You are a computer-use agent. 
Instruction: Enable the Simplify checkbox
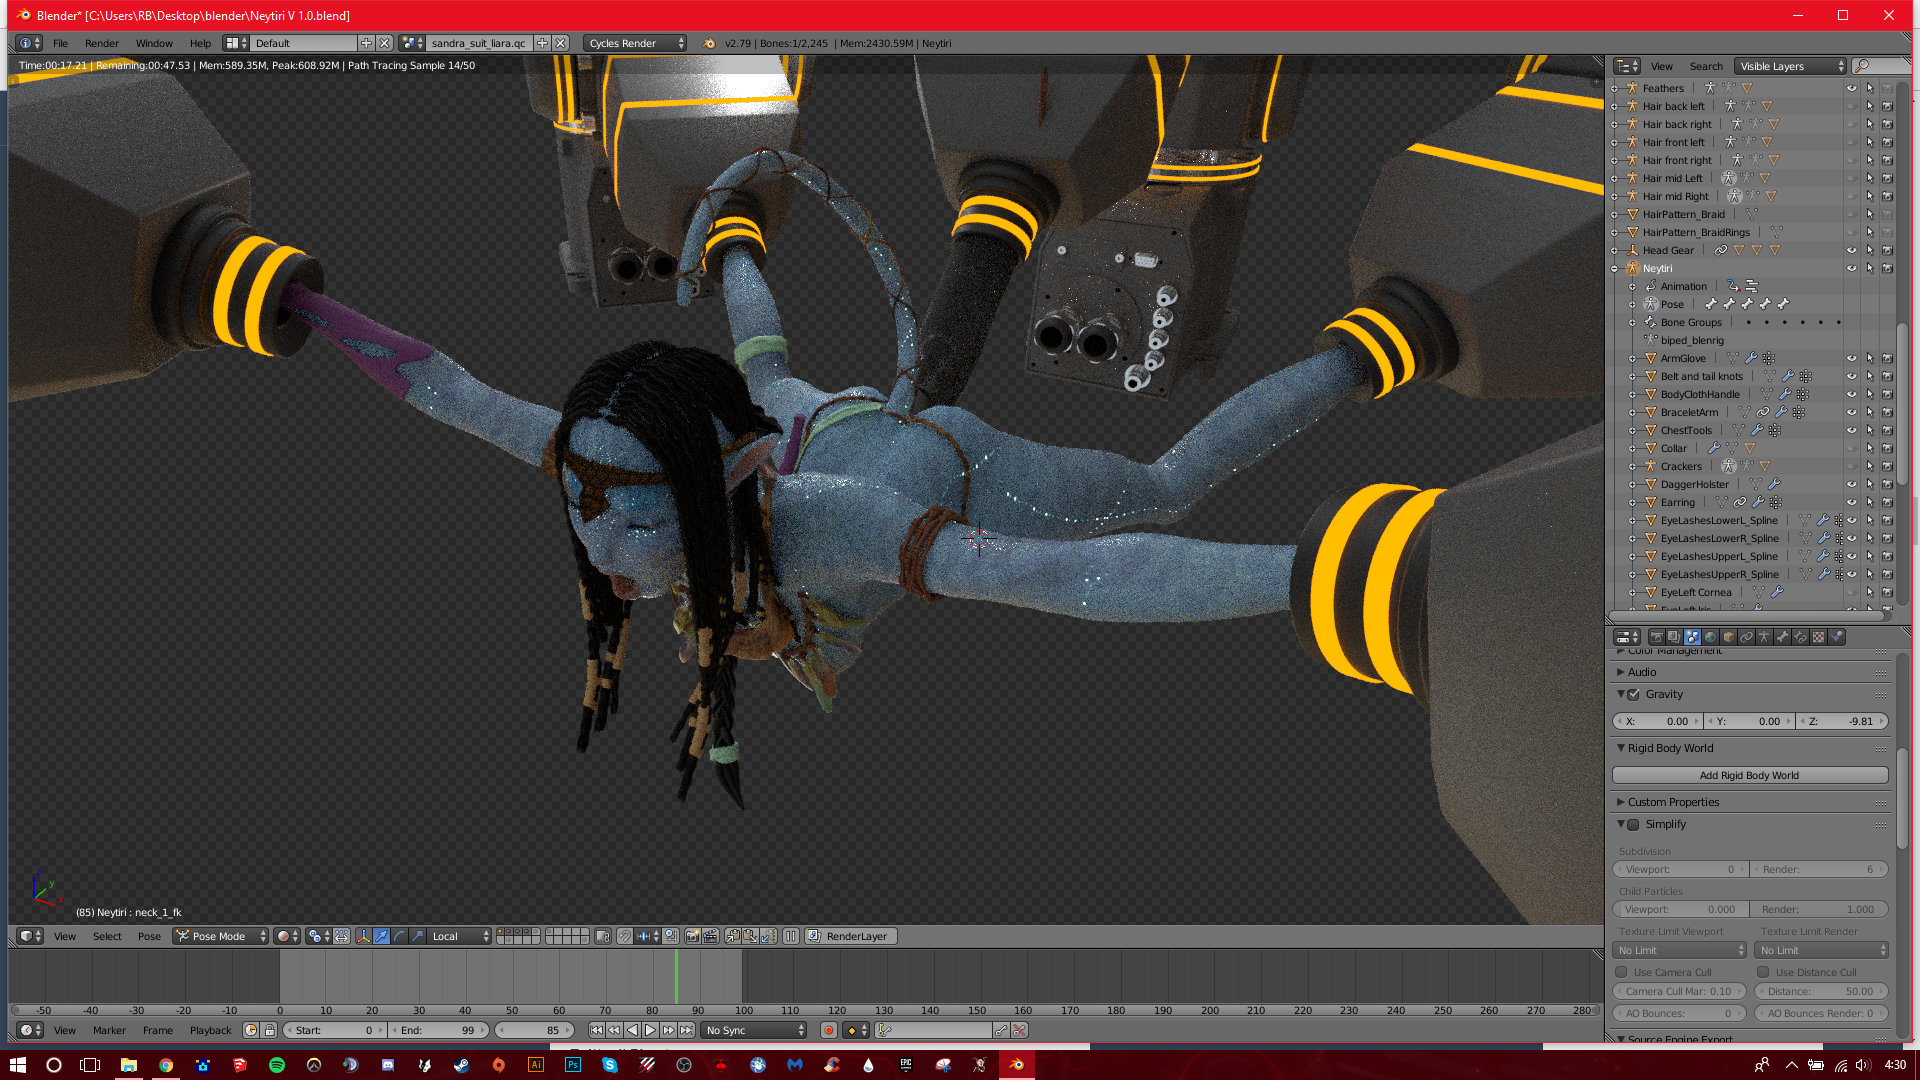pyautogui.click(x=1633, y=825)
